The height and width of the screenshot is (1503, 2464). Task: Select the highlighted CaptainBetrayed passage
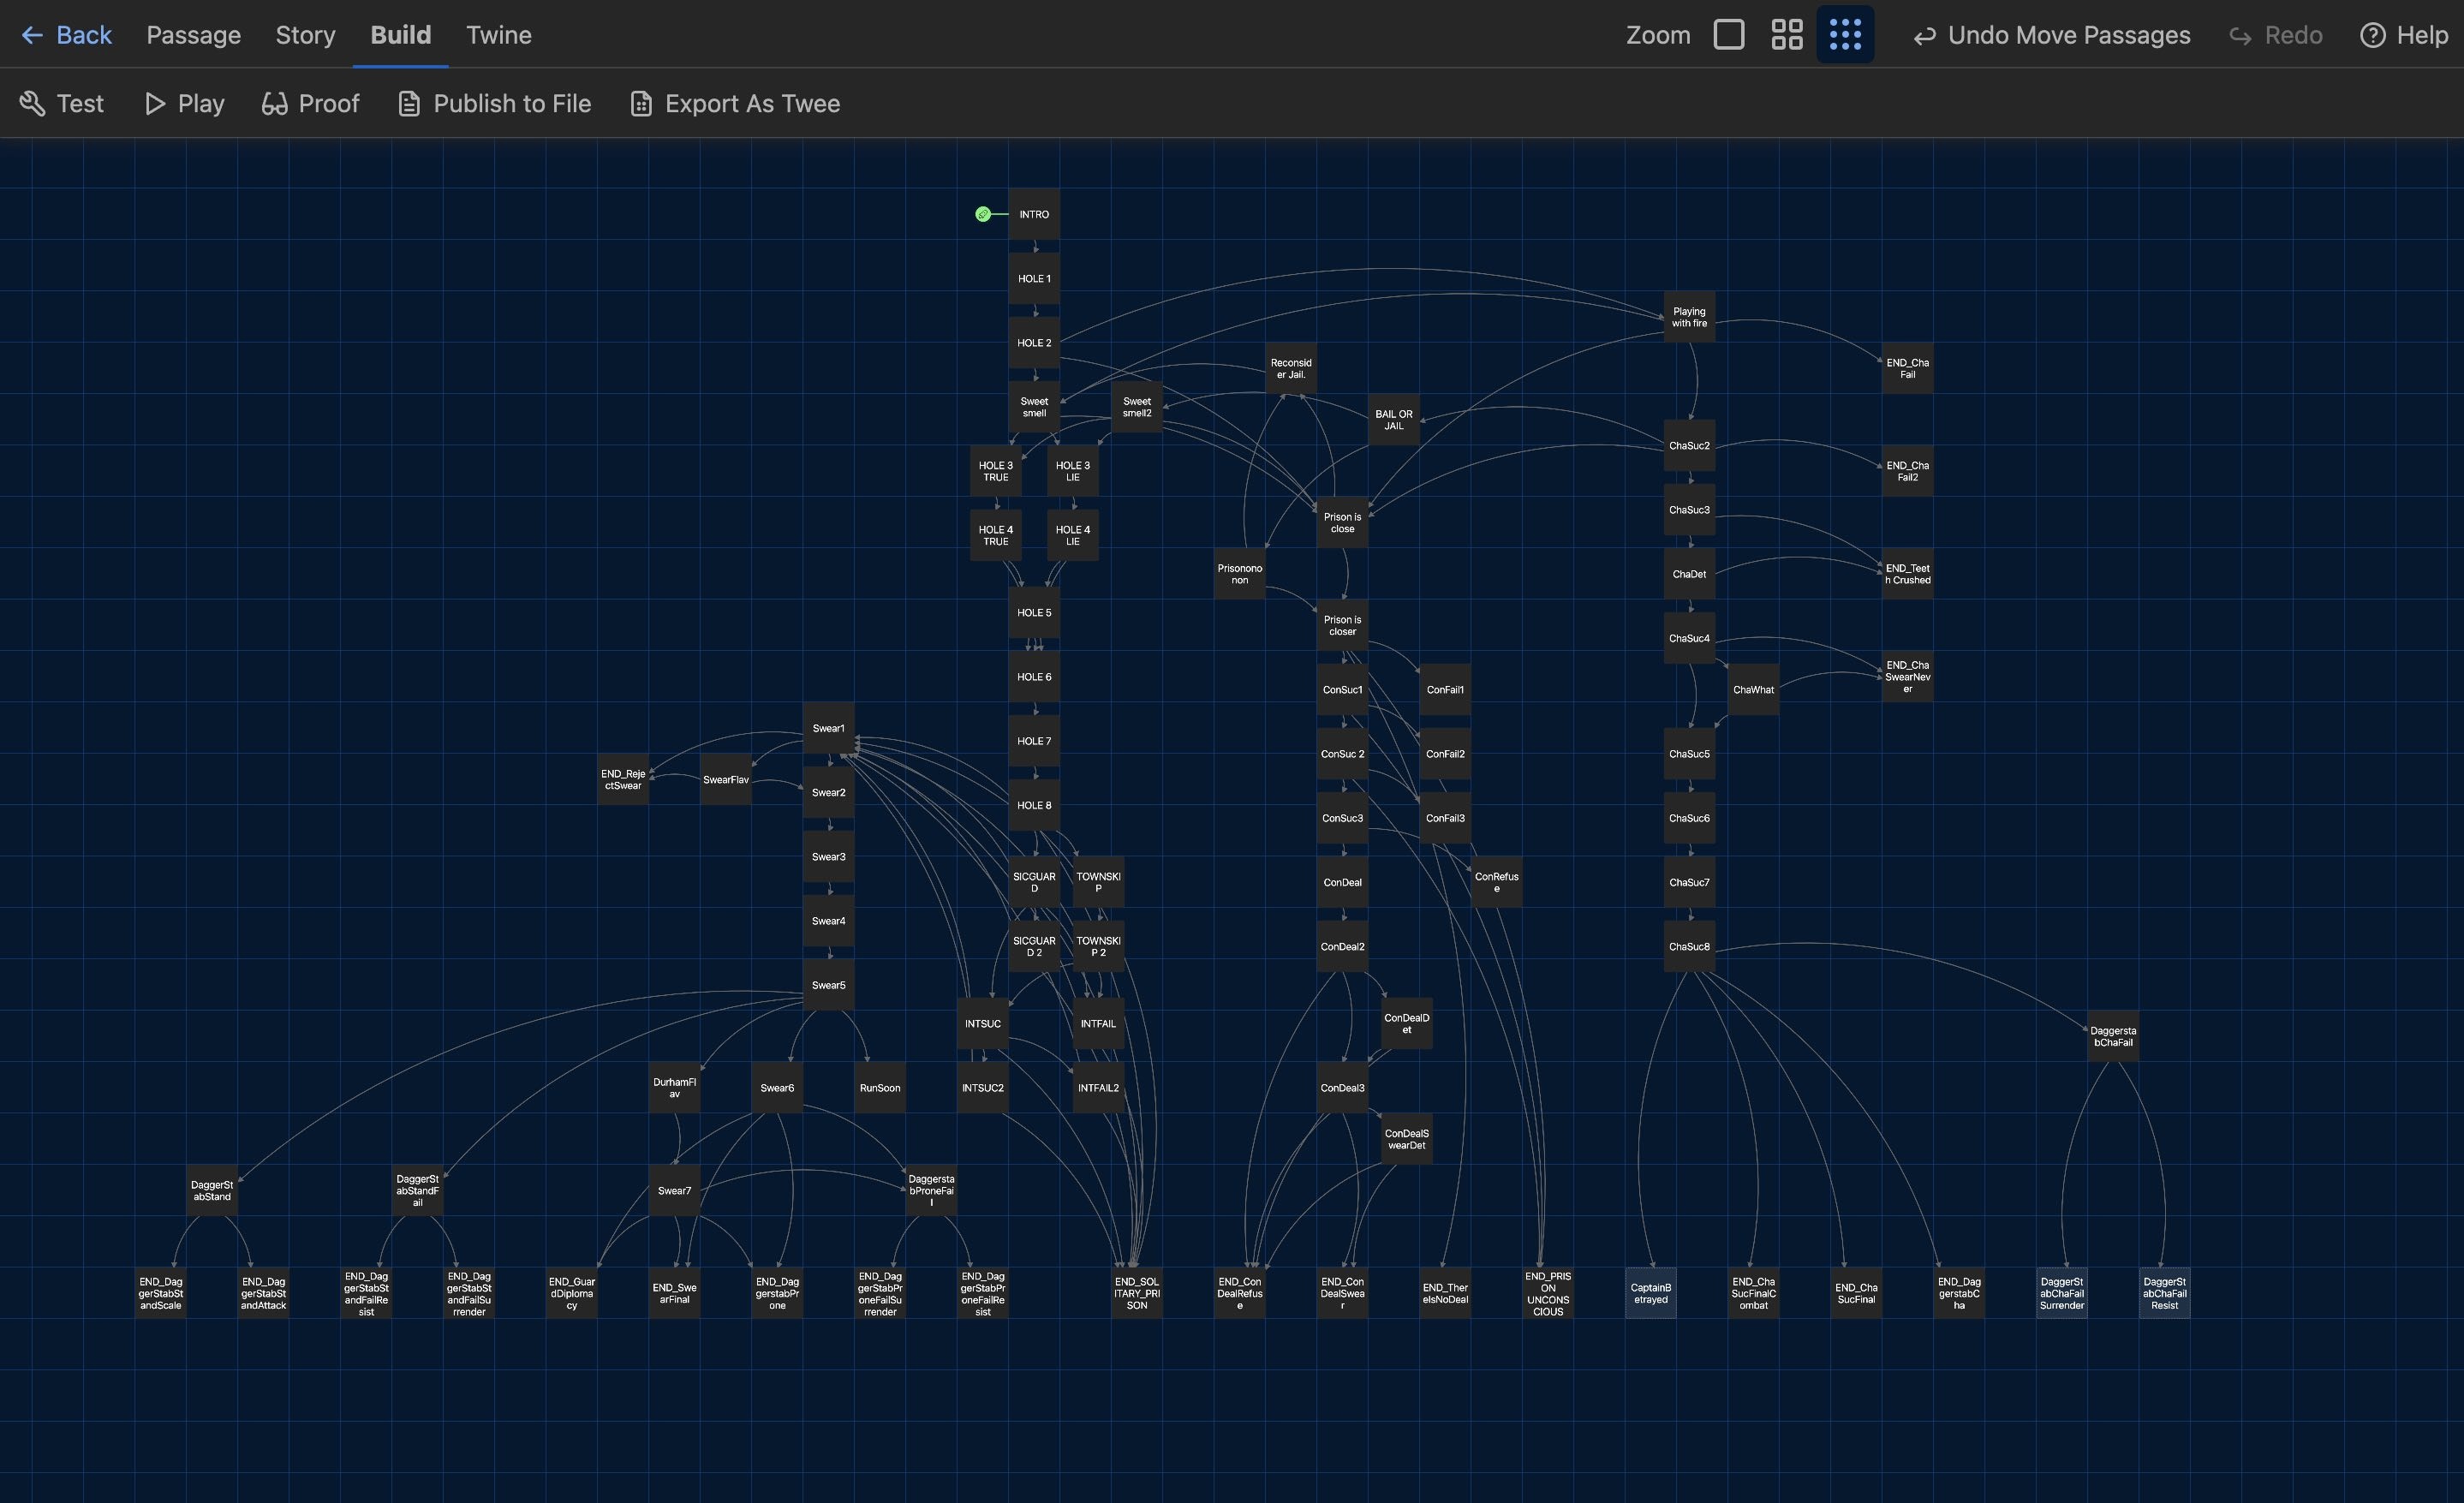1650,1293
